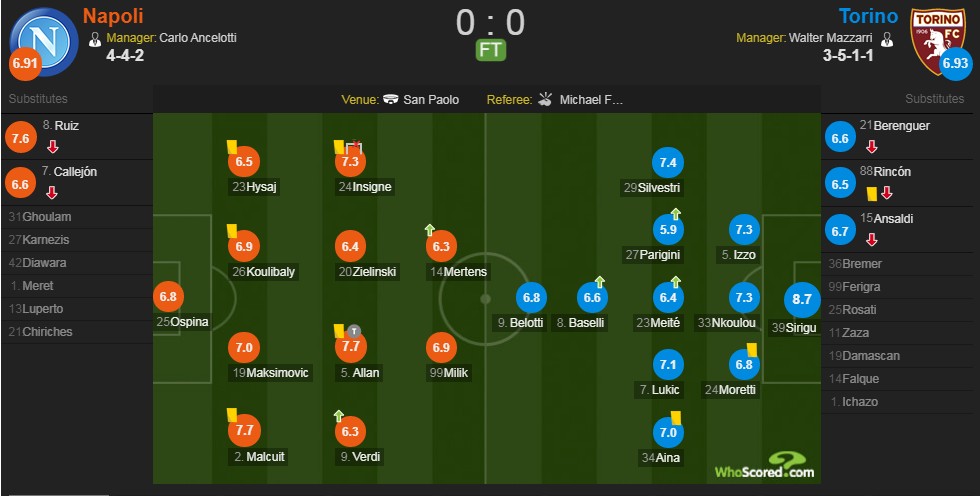Open the WhoScored.com logo link
Viewport: 980px width, 496px height.
[764, 467]
